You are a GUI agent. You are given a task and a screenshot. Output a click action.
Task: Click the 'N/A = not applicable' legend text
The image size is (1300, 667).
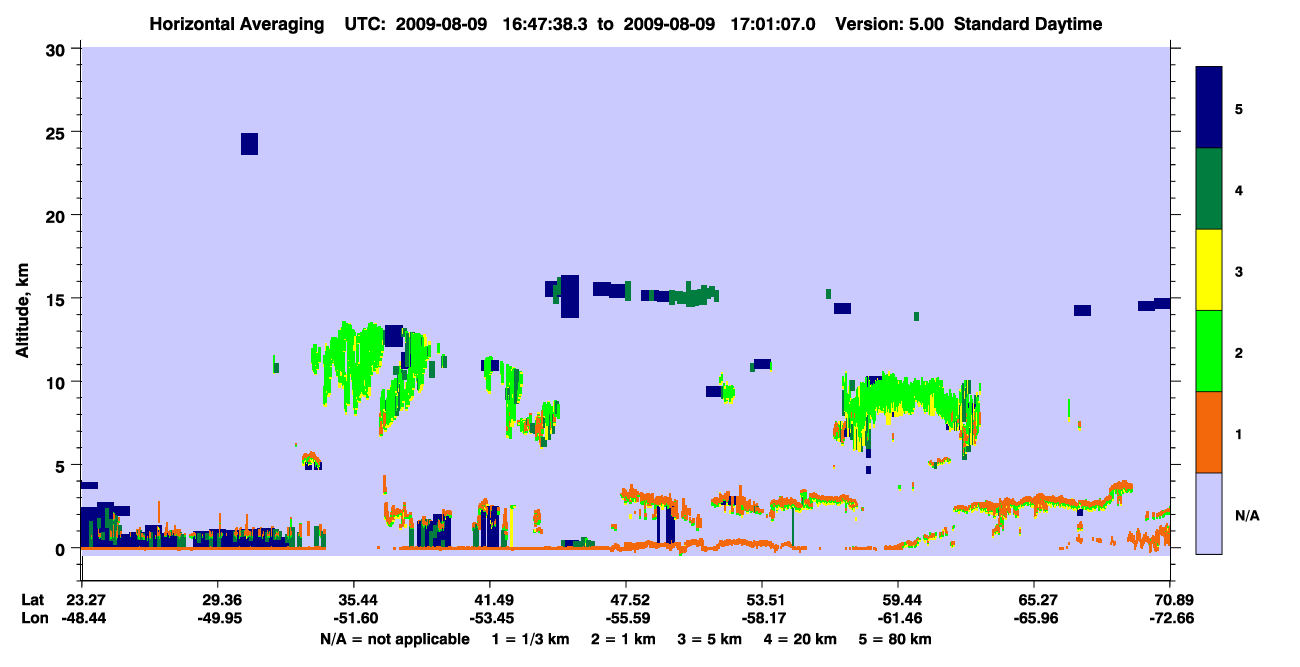(x=394, y=639)
